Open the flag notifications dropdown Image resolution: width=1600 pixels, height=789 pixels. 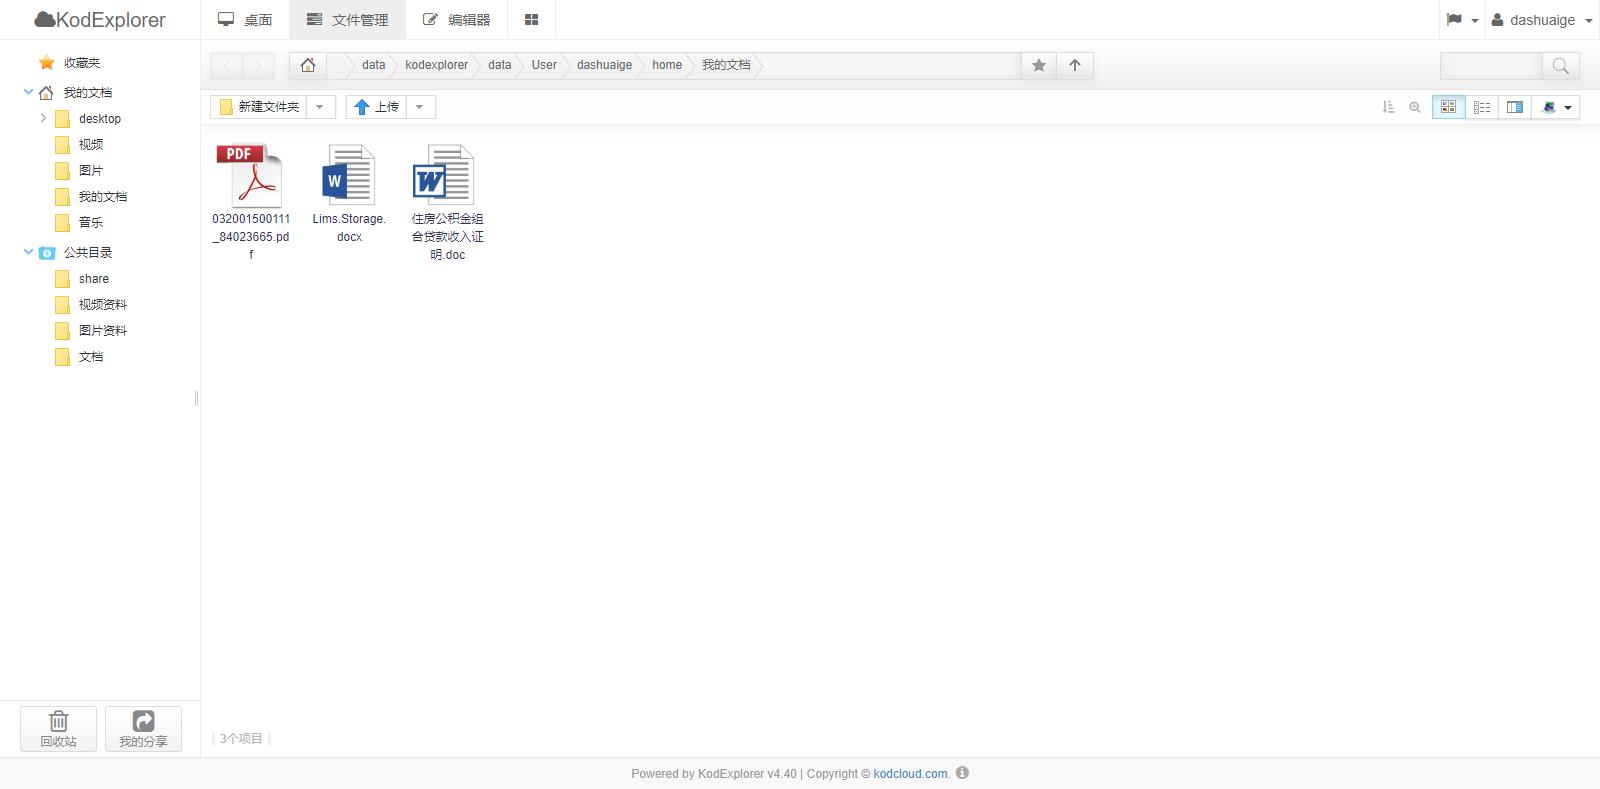coord(1461,20)
